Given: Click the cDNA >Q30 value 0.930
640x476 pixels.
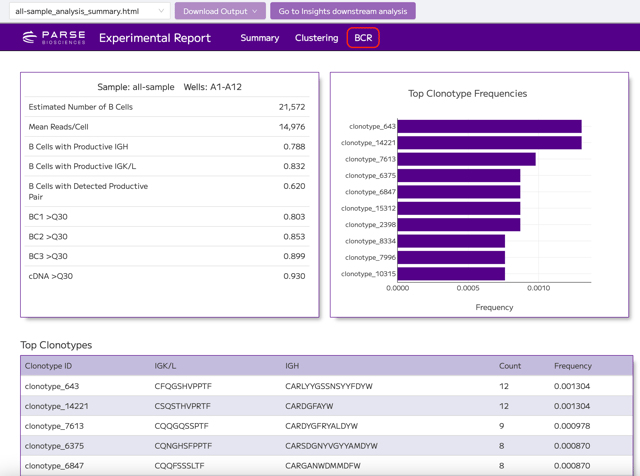Looking at the screenshot, I should pos(294,276).
